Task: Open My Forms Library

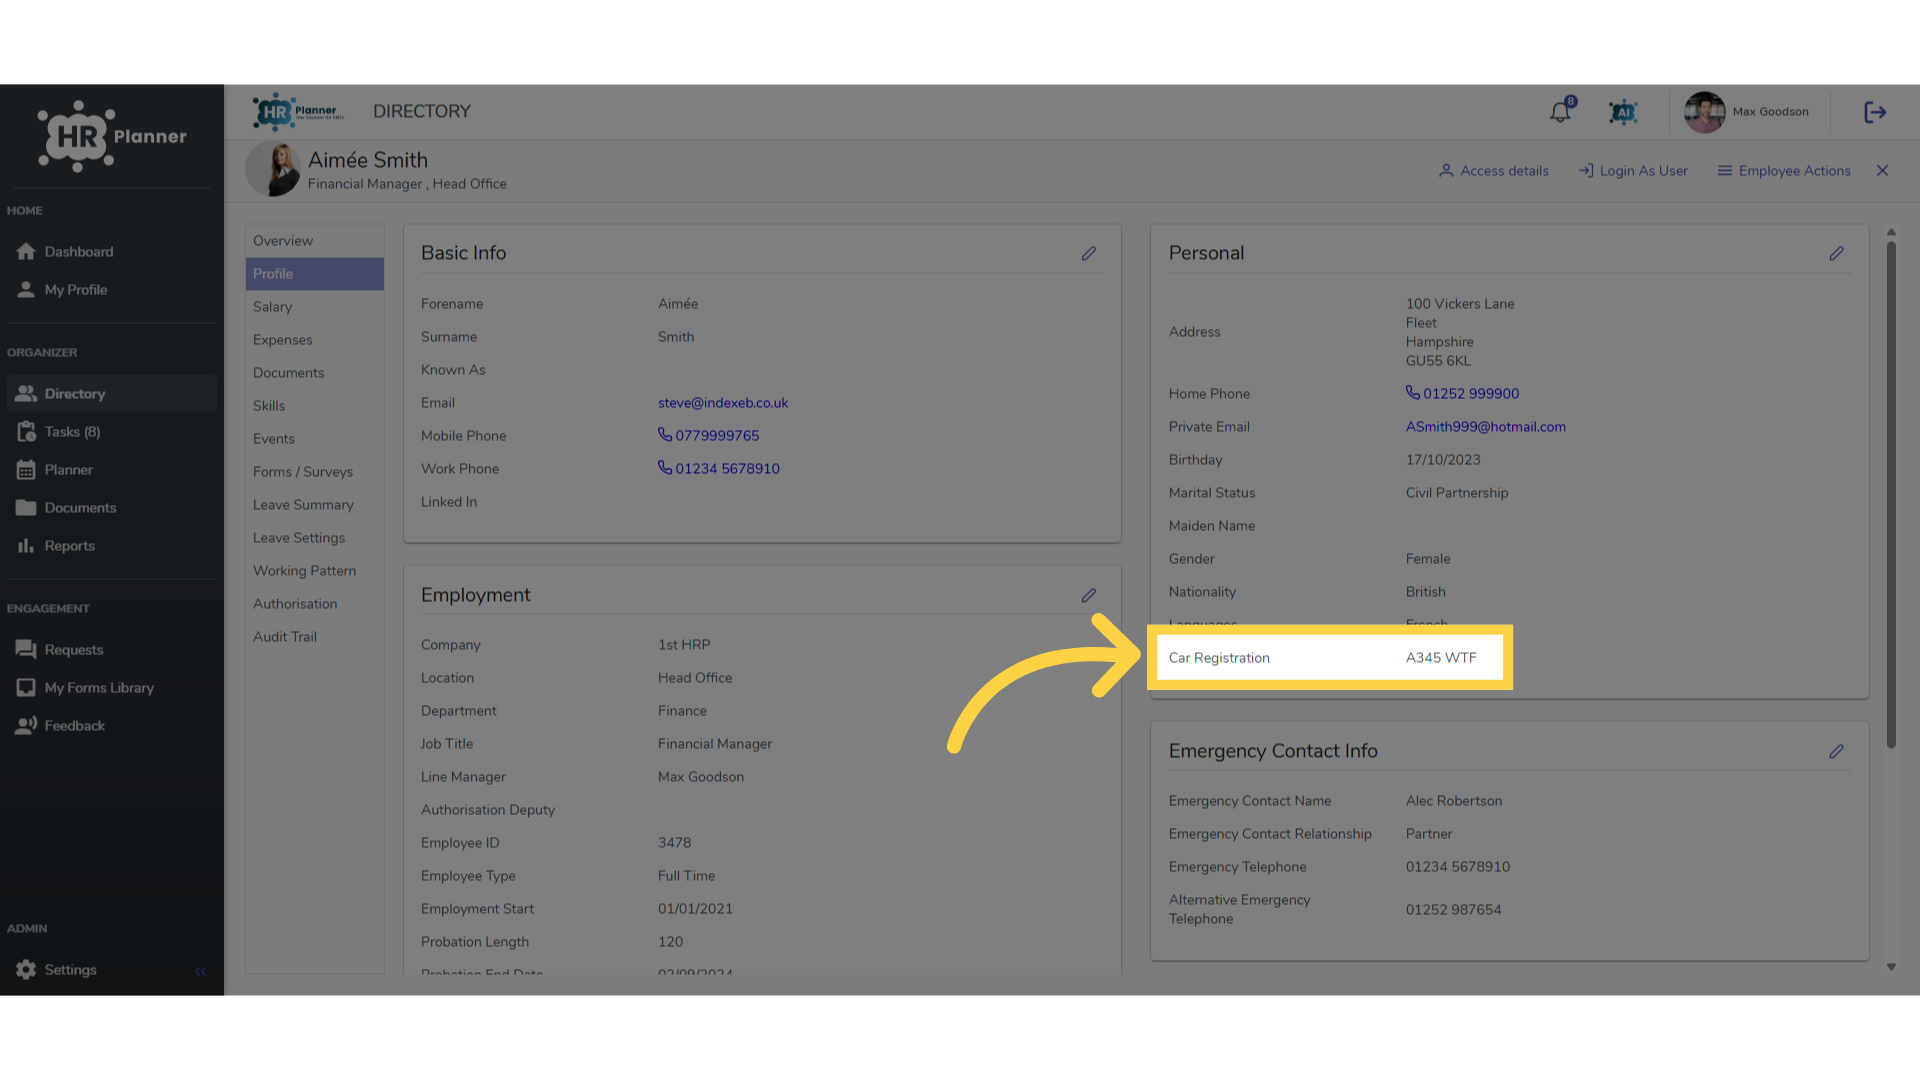Action: (x=111, y=688)
